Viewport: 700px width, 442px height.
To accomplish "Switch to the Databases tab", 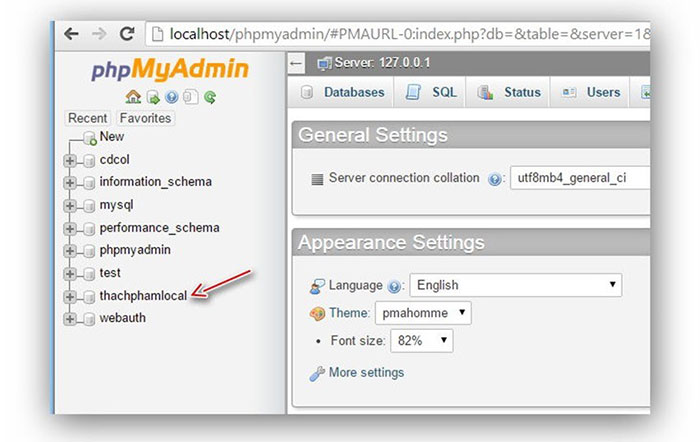I will 342,92.
